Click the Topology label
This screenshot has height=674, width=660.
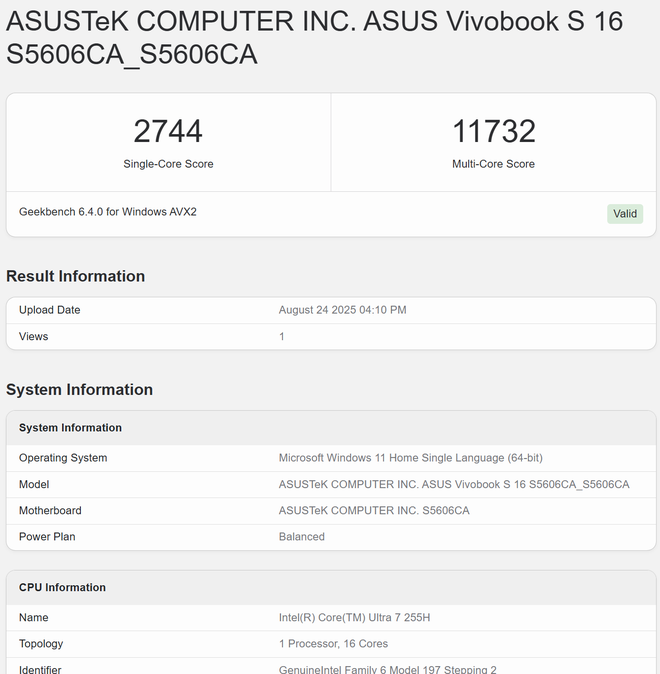tap(41, 644)
